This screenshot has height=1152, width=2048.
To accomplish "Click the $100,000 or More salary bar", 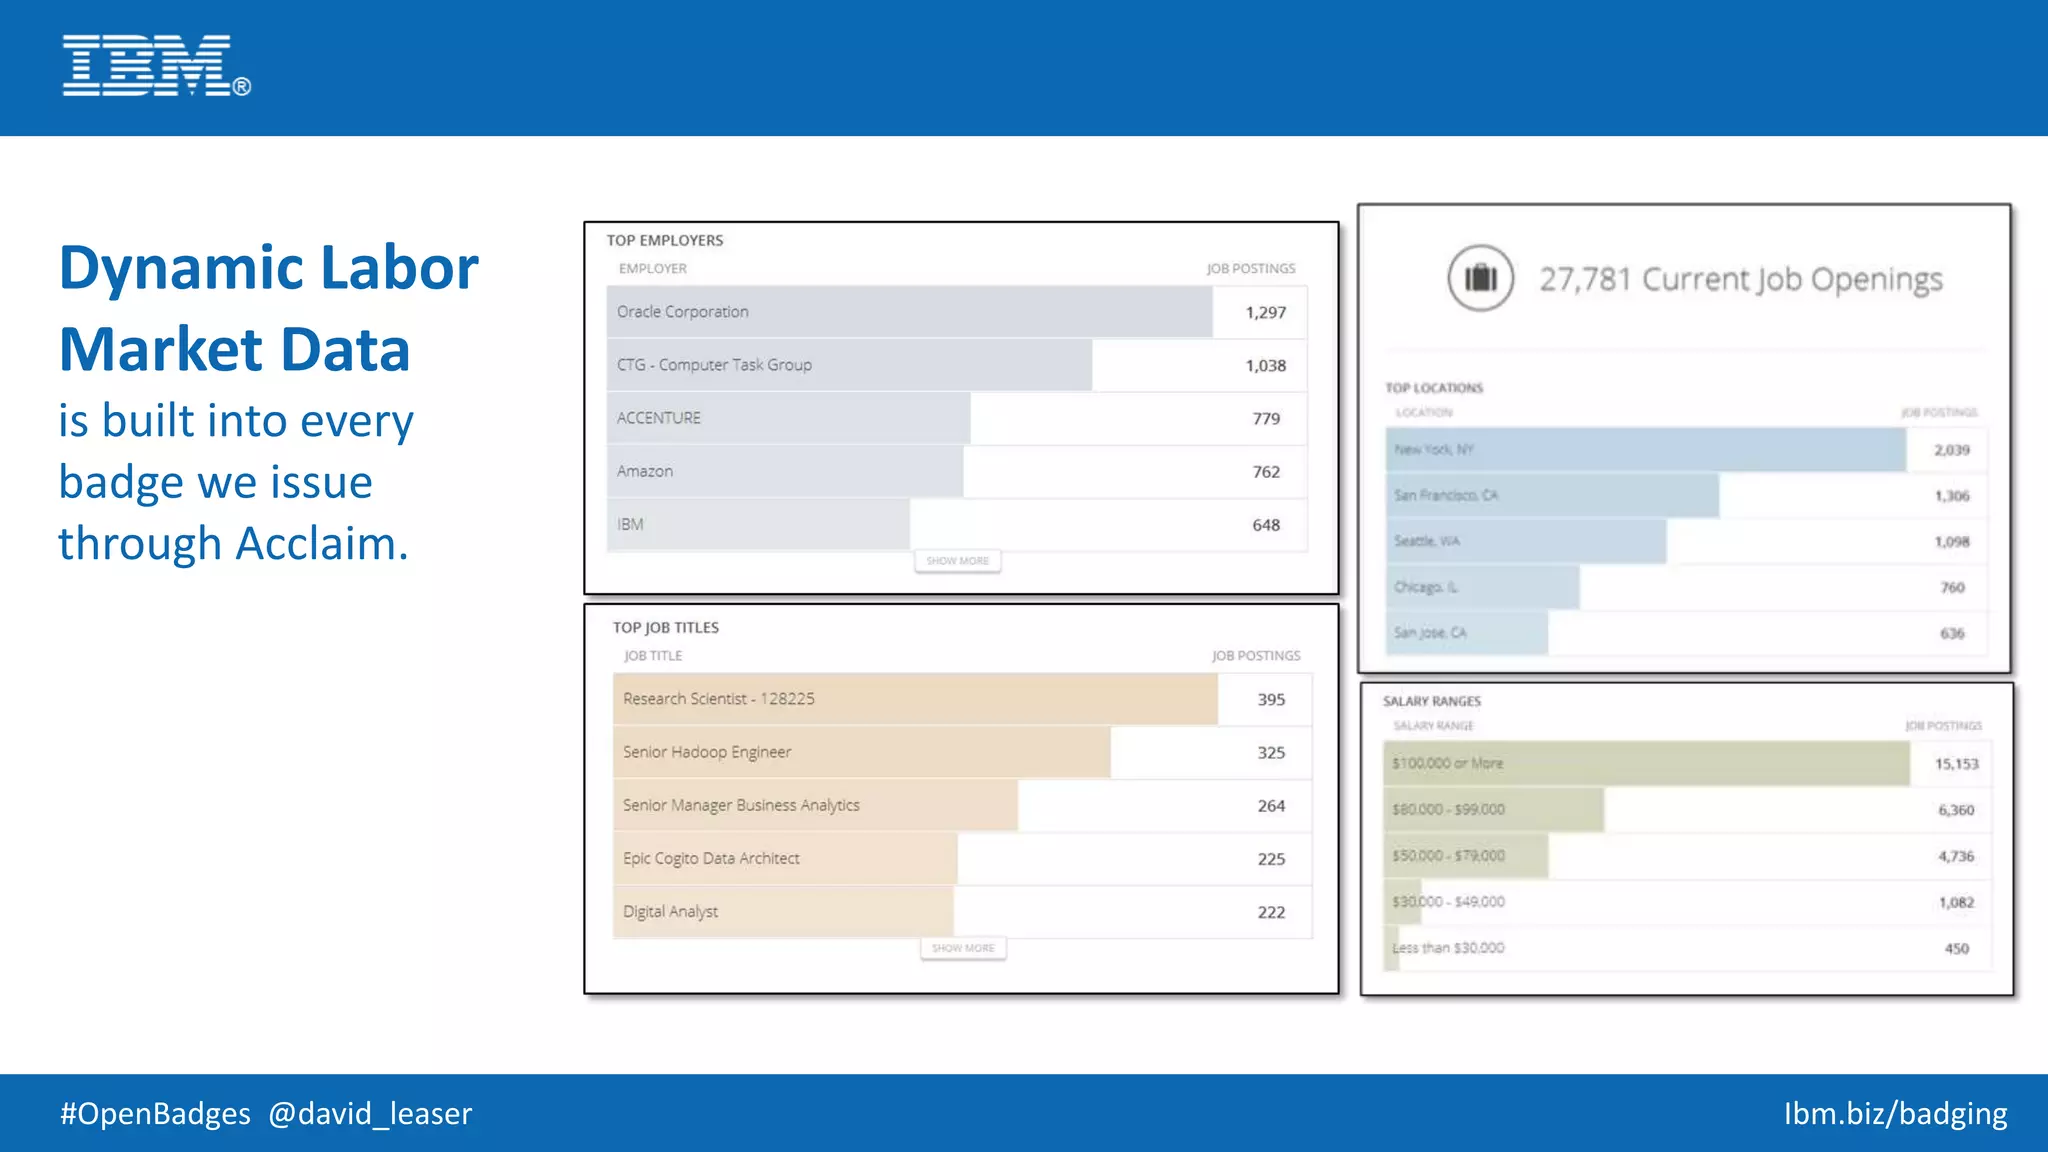I will click(1645, 763).
